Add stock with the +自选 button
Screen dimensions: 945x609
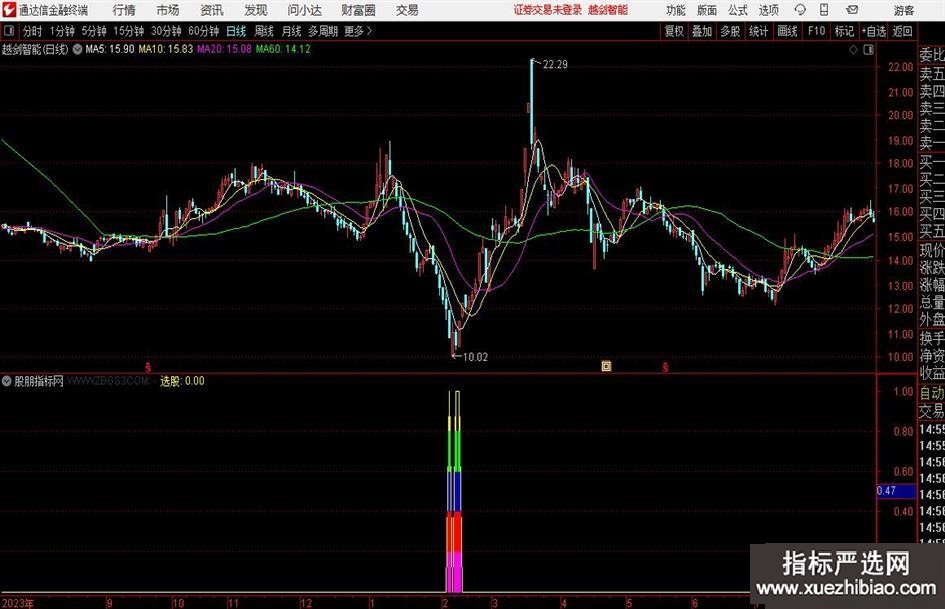tap(874, 31)
